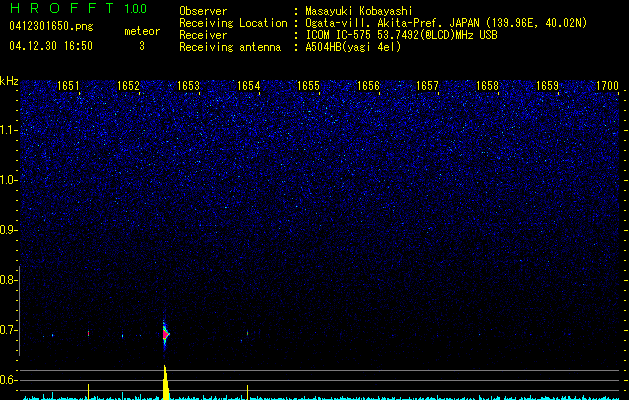Click the 0.8 kHz frequency axis label
Screen dimensions: 629x400
click(x=8, y=280)
